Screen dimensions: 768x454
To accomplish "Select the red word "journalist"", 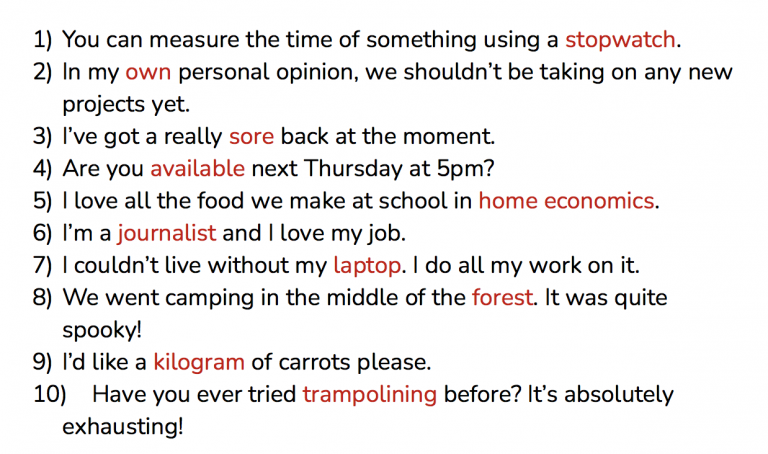I will 167,234.
